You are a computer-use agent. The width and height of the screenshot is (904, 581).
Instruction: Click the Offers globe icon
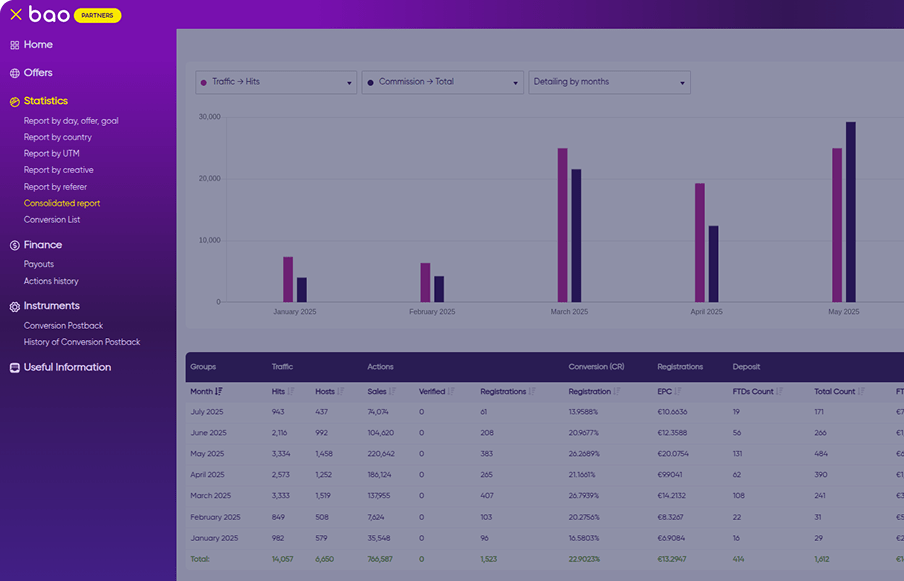click(x=15, y=73)
